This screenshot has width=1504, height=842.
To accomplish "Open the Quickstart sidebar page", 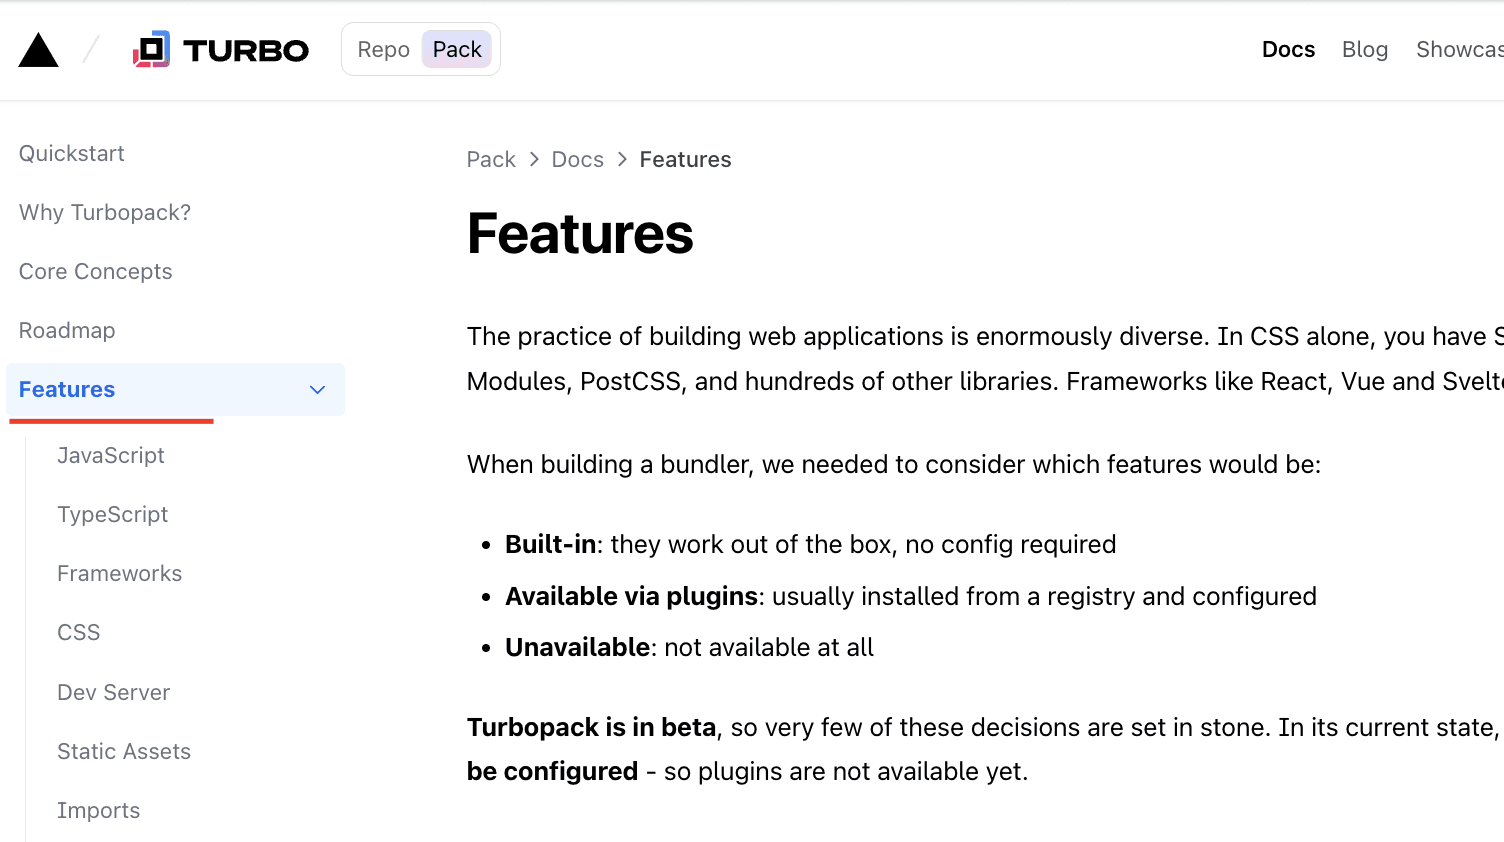I will (72, 154).
